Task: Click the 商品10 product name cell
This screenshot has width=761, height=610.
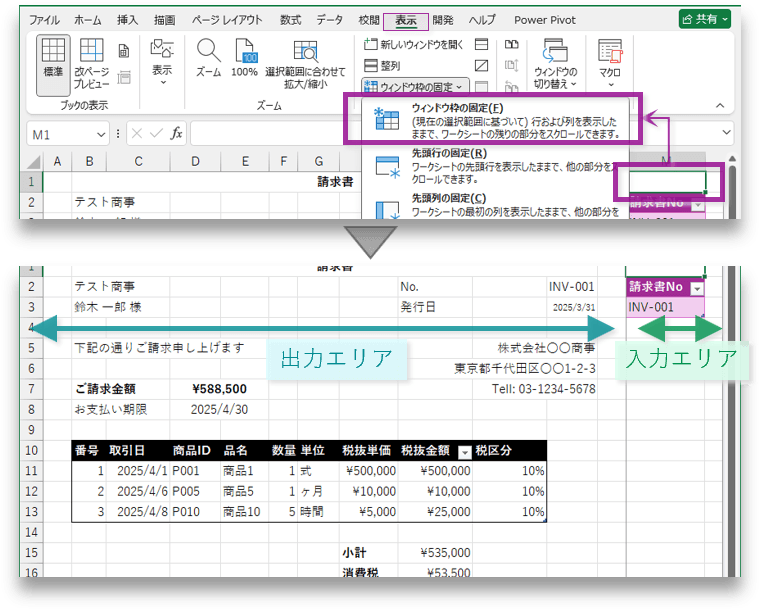Action: 245,511
